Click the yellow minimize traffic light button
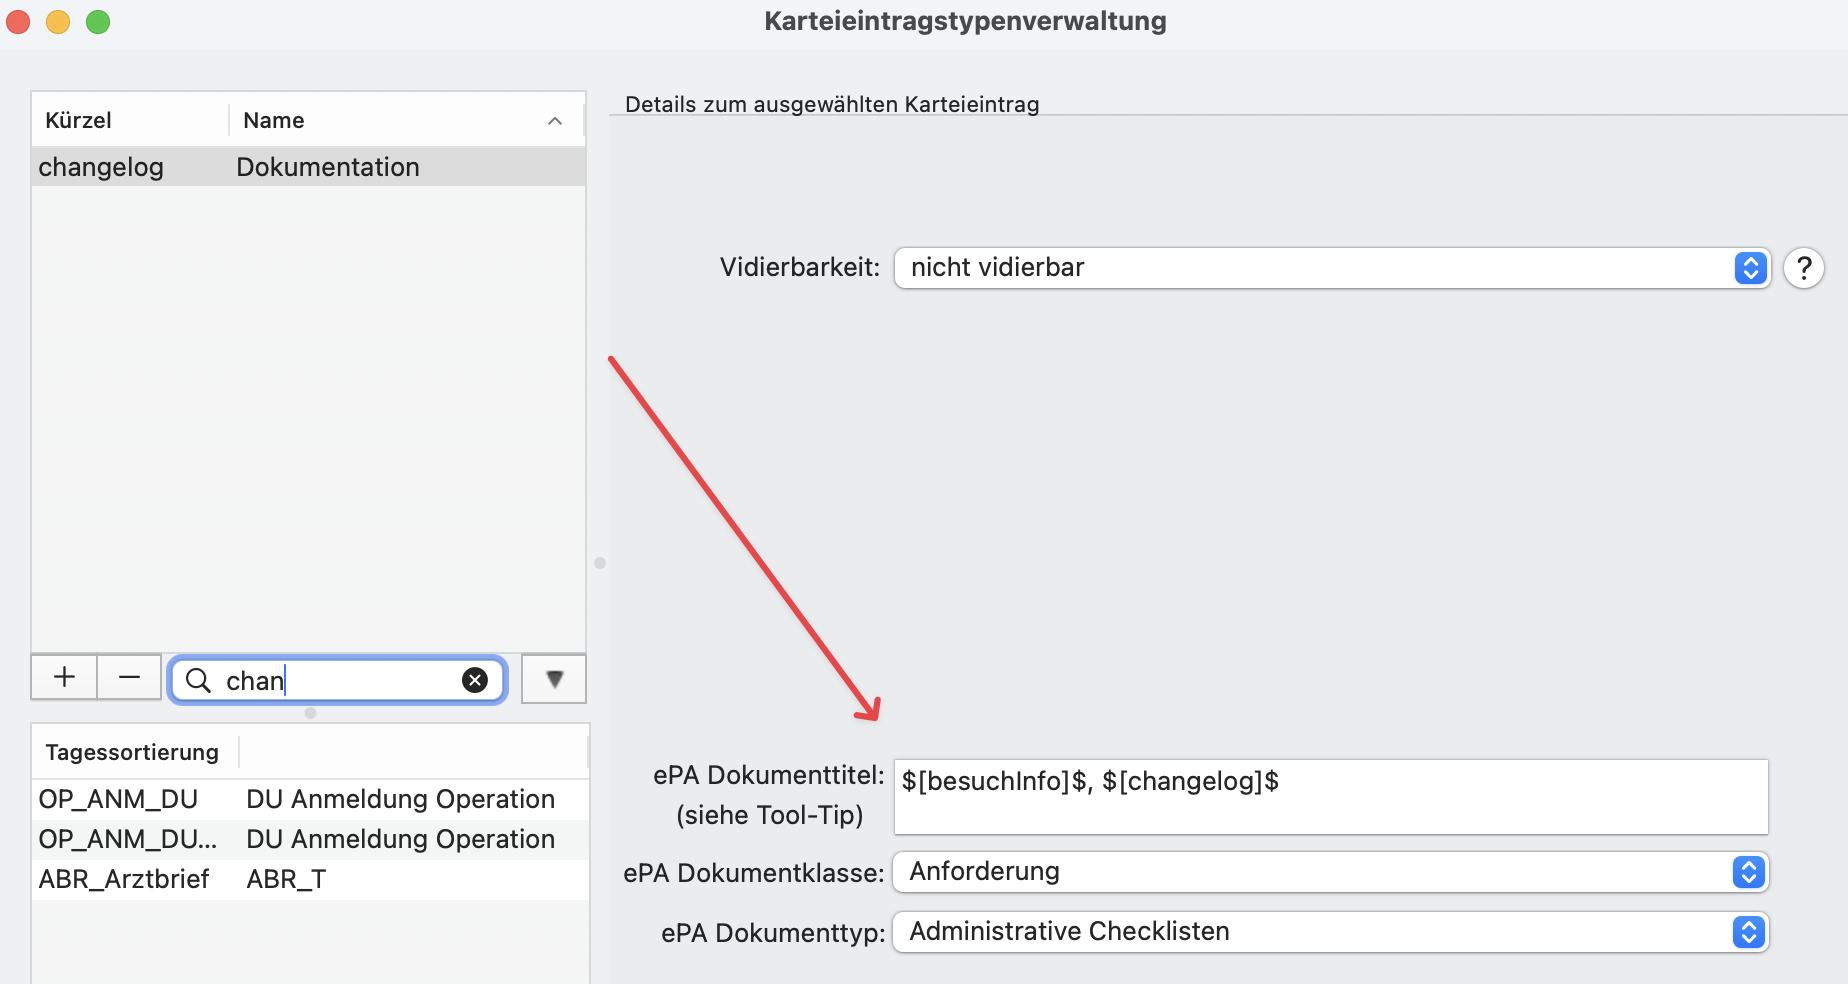 (57, 21)
